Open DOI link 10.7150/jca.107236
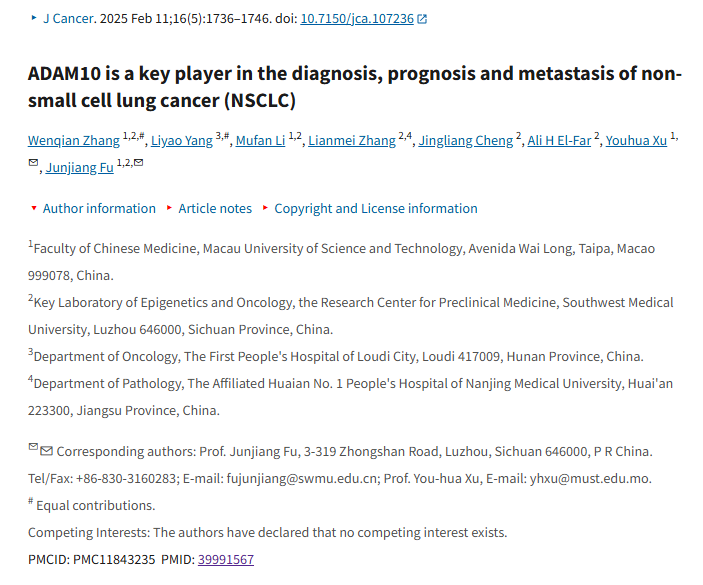The width and height of the screenshot is (703, 585). [x=357, y=18]
